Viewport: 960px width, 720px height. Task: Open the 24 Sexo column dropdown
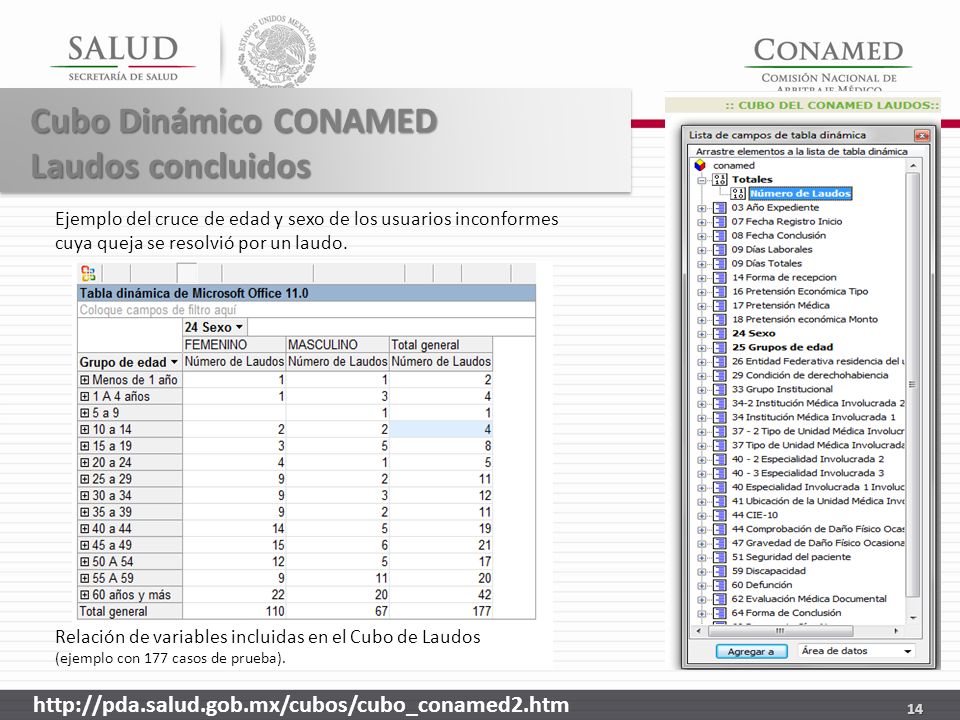239,328
